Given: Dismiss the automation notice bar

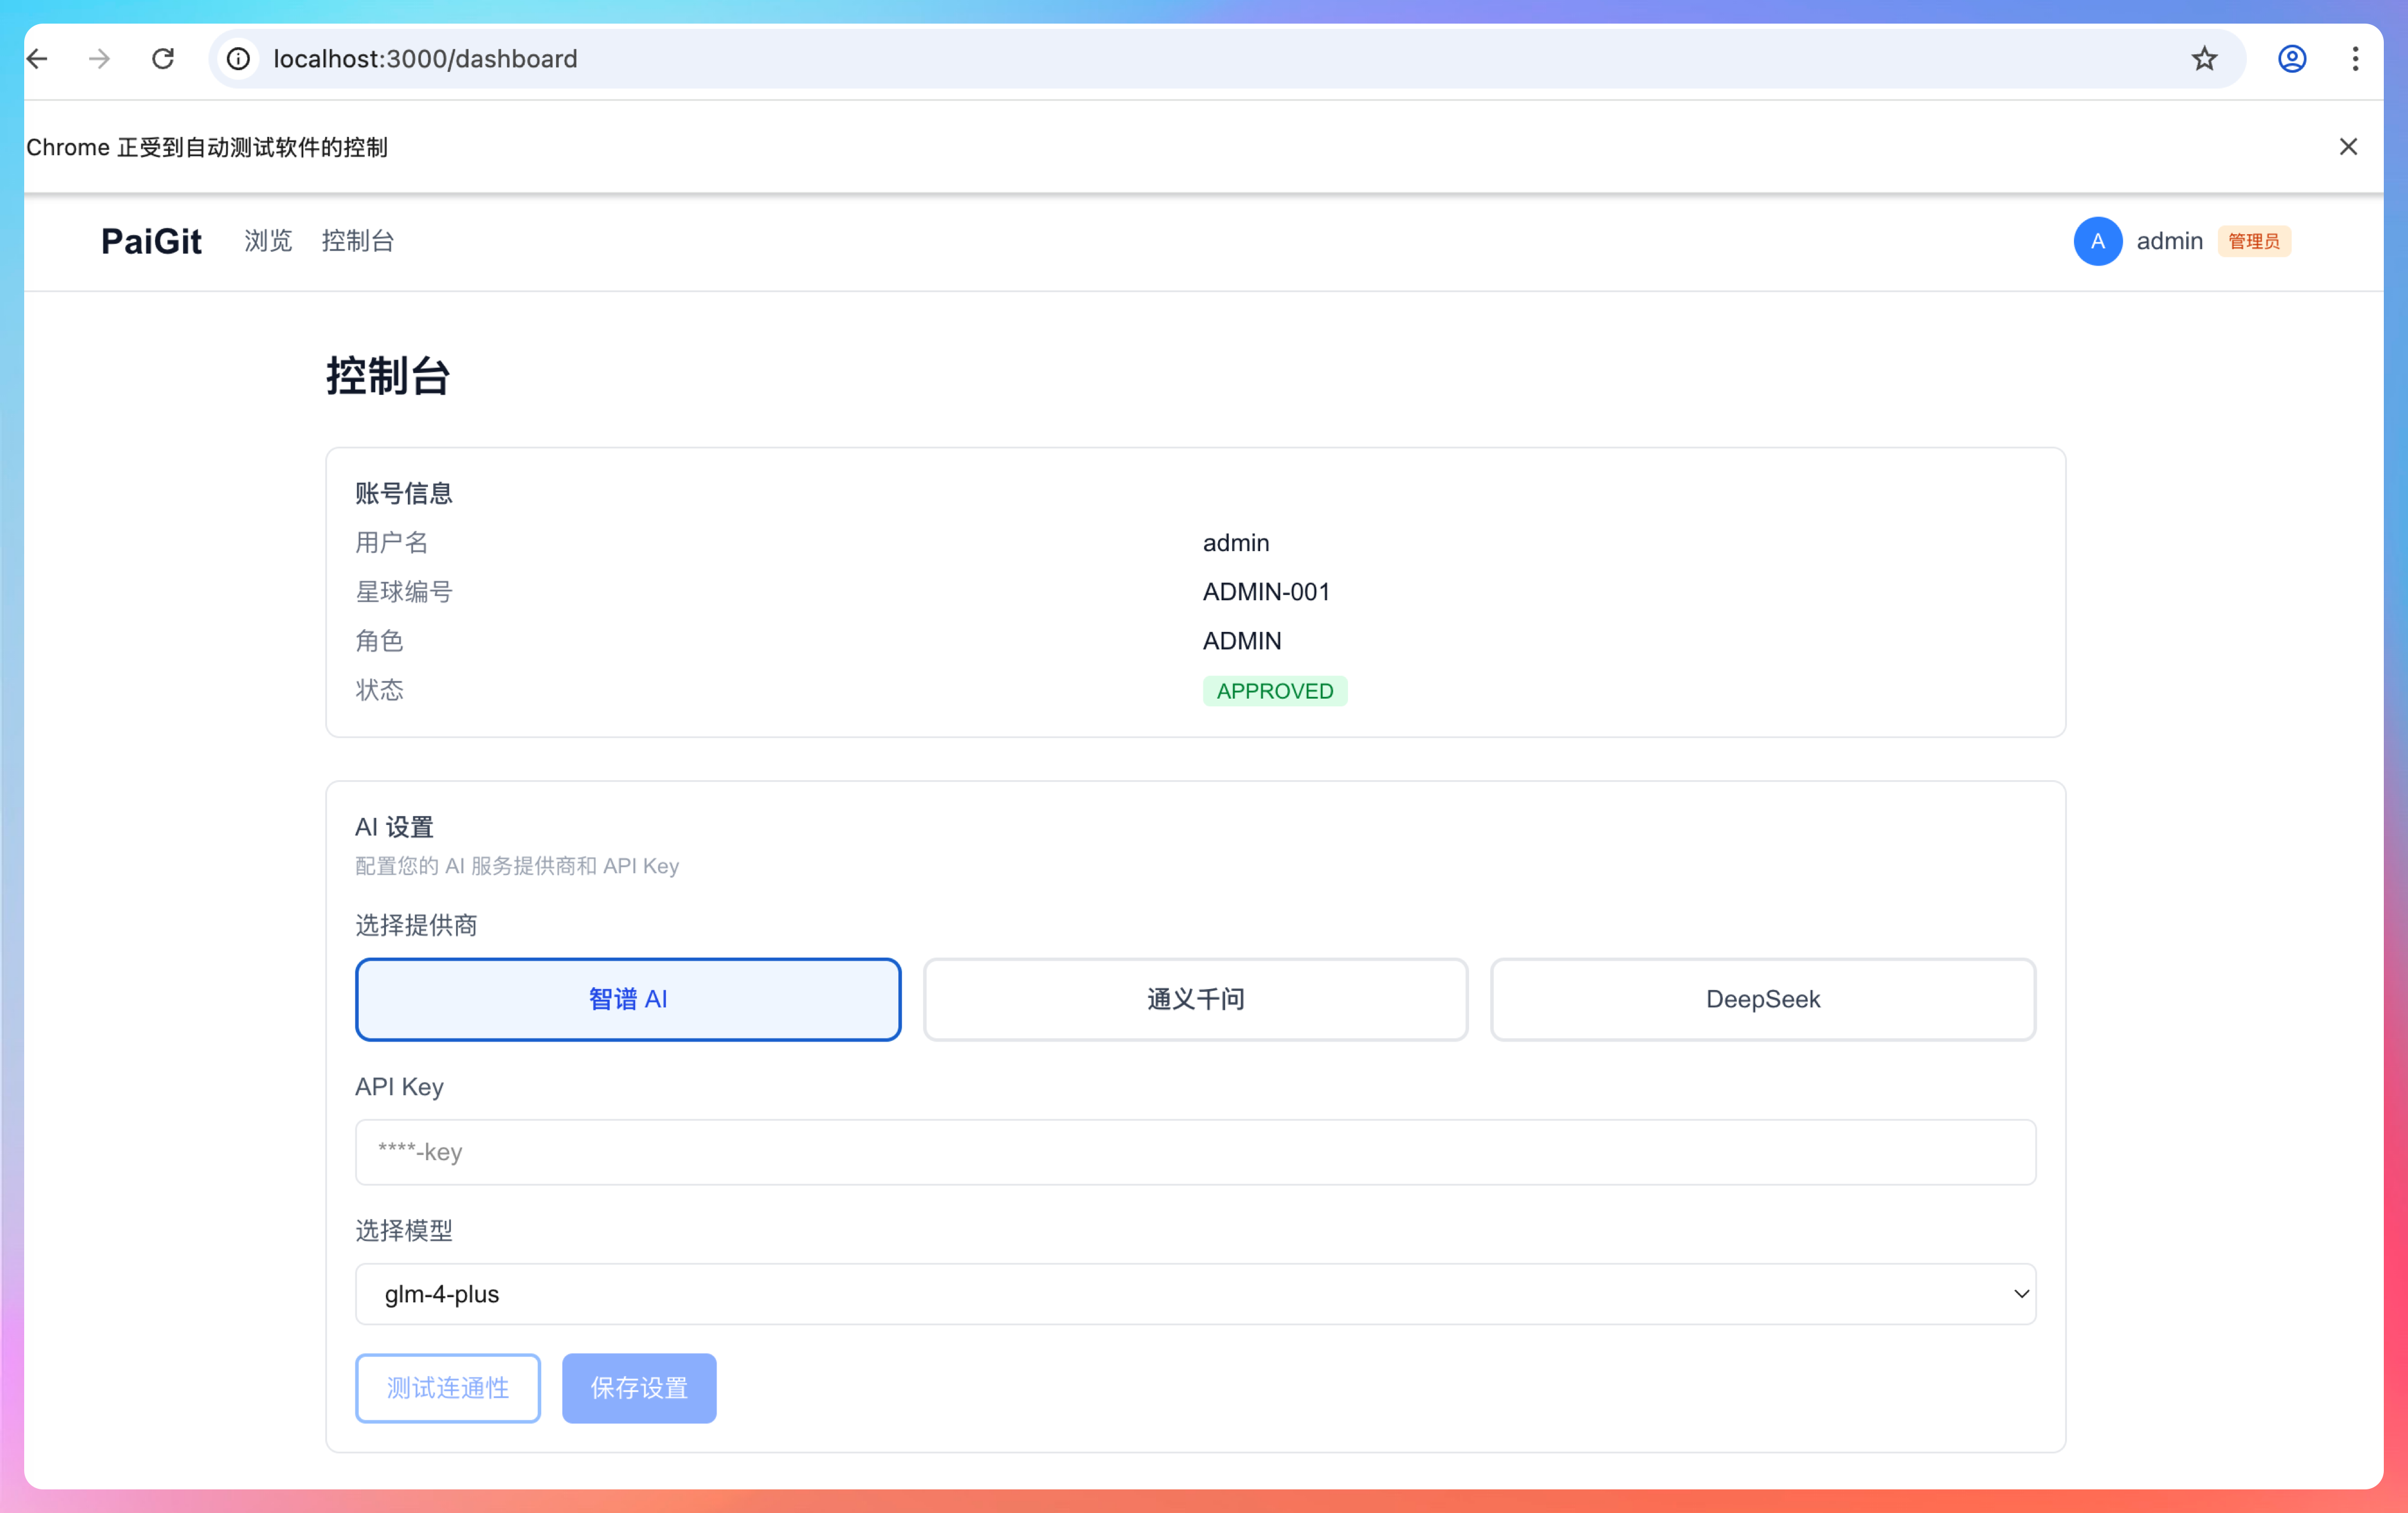Looking at the screenshot, I should click(x=2348, y=147).
